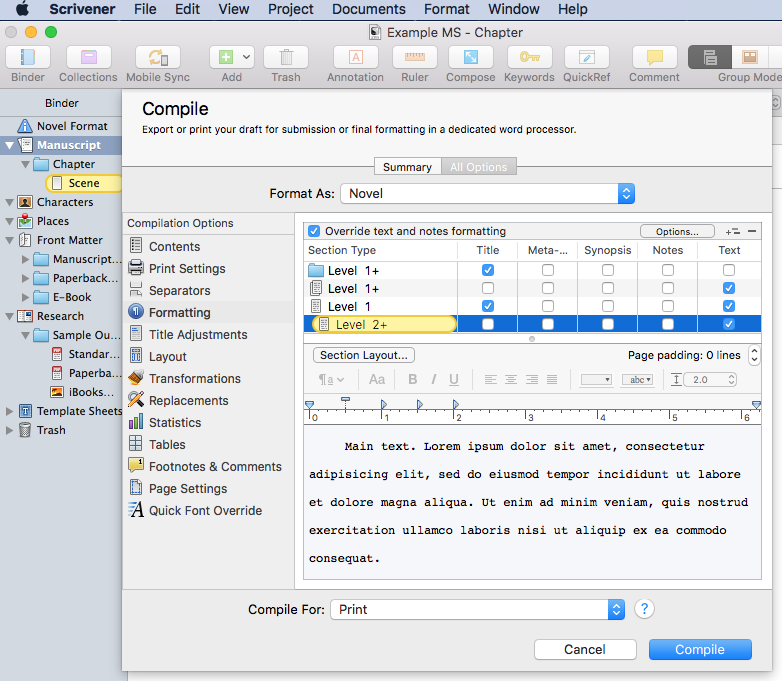Enter Compose mode from the toolbar
Image resolution: width=782 pixels, height=681 pixels.
[470, 57]
